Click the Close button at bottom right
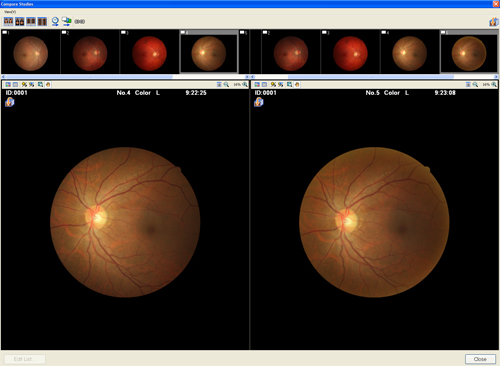 480,359
